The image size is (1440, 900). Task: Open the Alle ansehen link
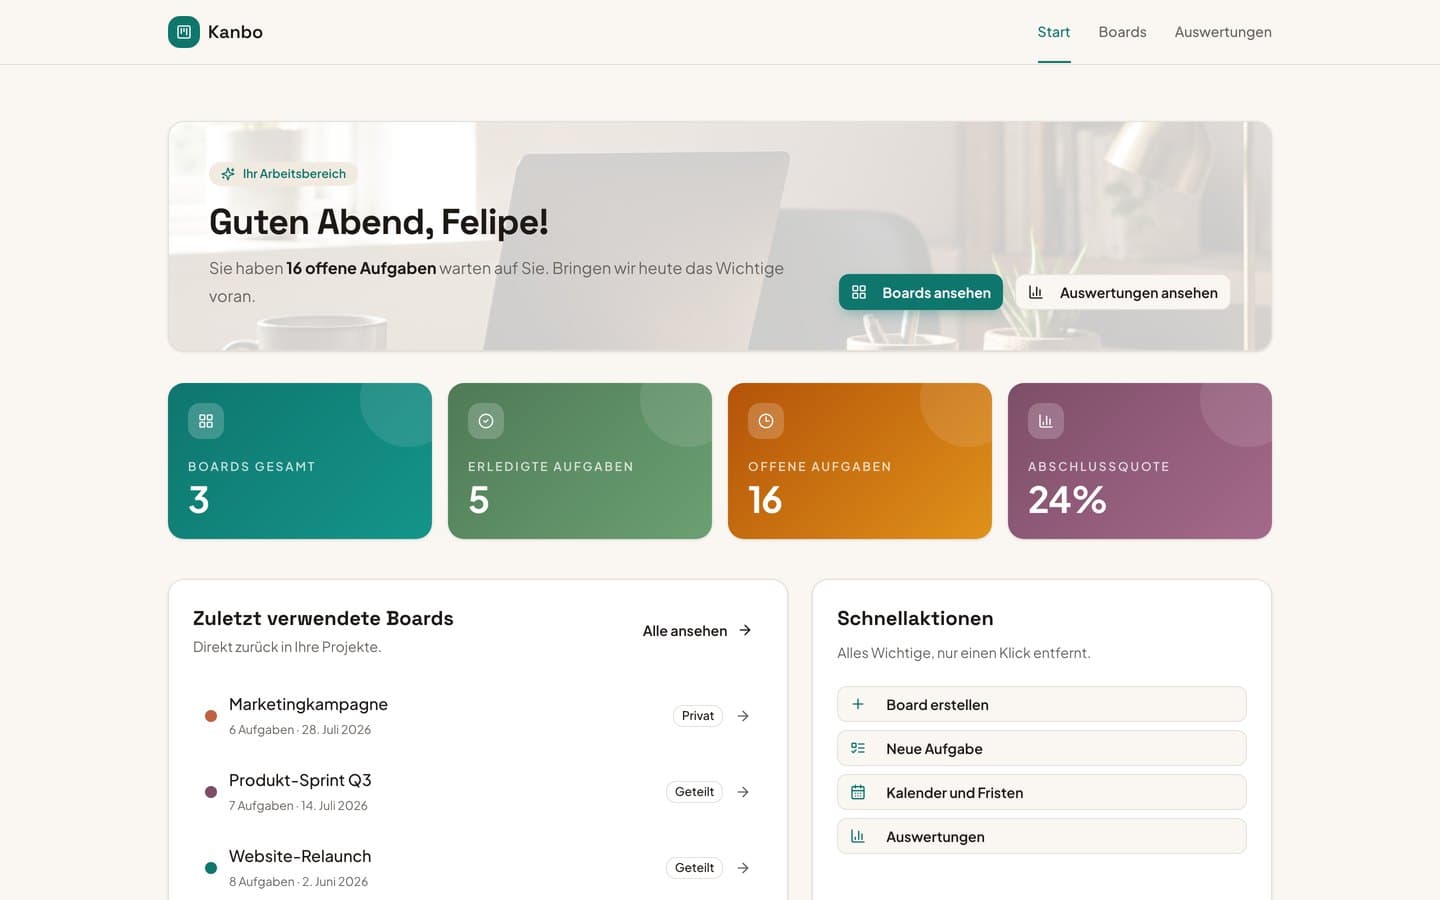click(x=697, y=630)
